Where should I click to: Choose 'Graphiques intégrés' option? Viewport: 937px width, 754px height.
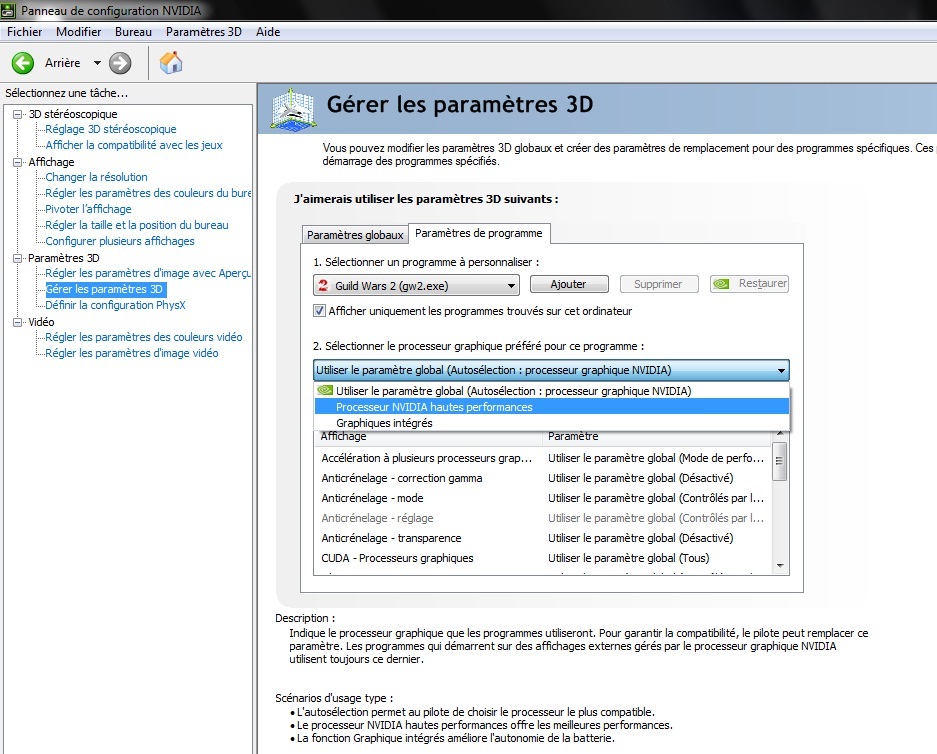click(x=552, y=423)
